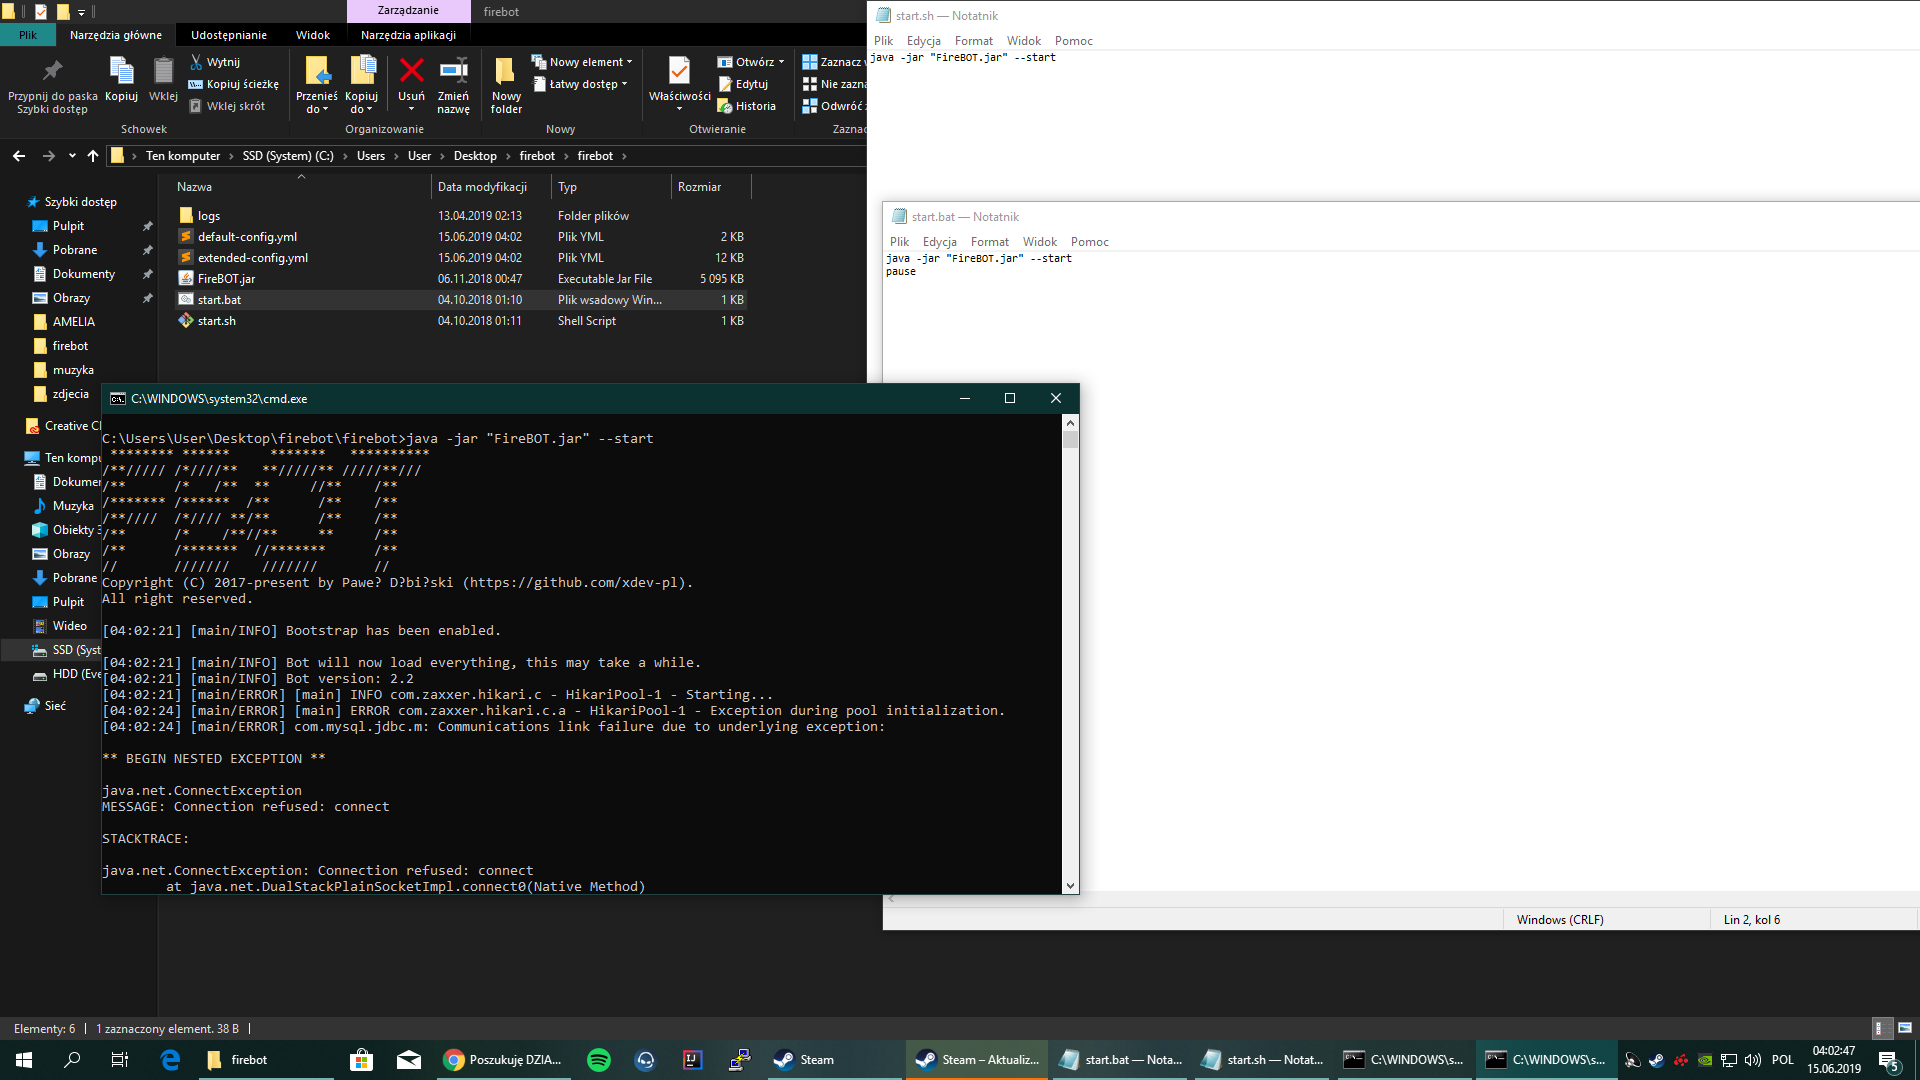Click the up-arrow parent folder button

[93, 156]
